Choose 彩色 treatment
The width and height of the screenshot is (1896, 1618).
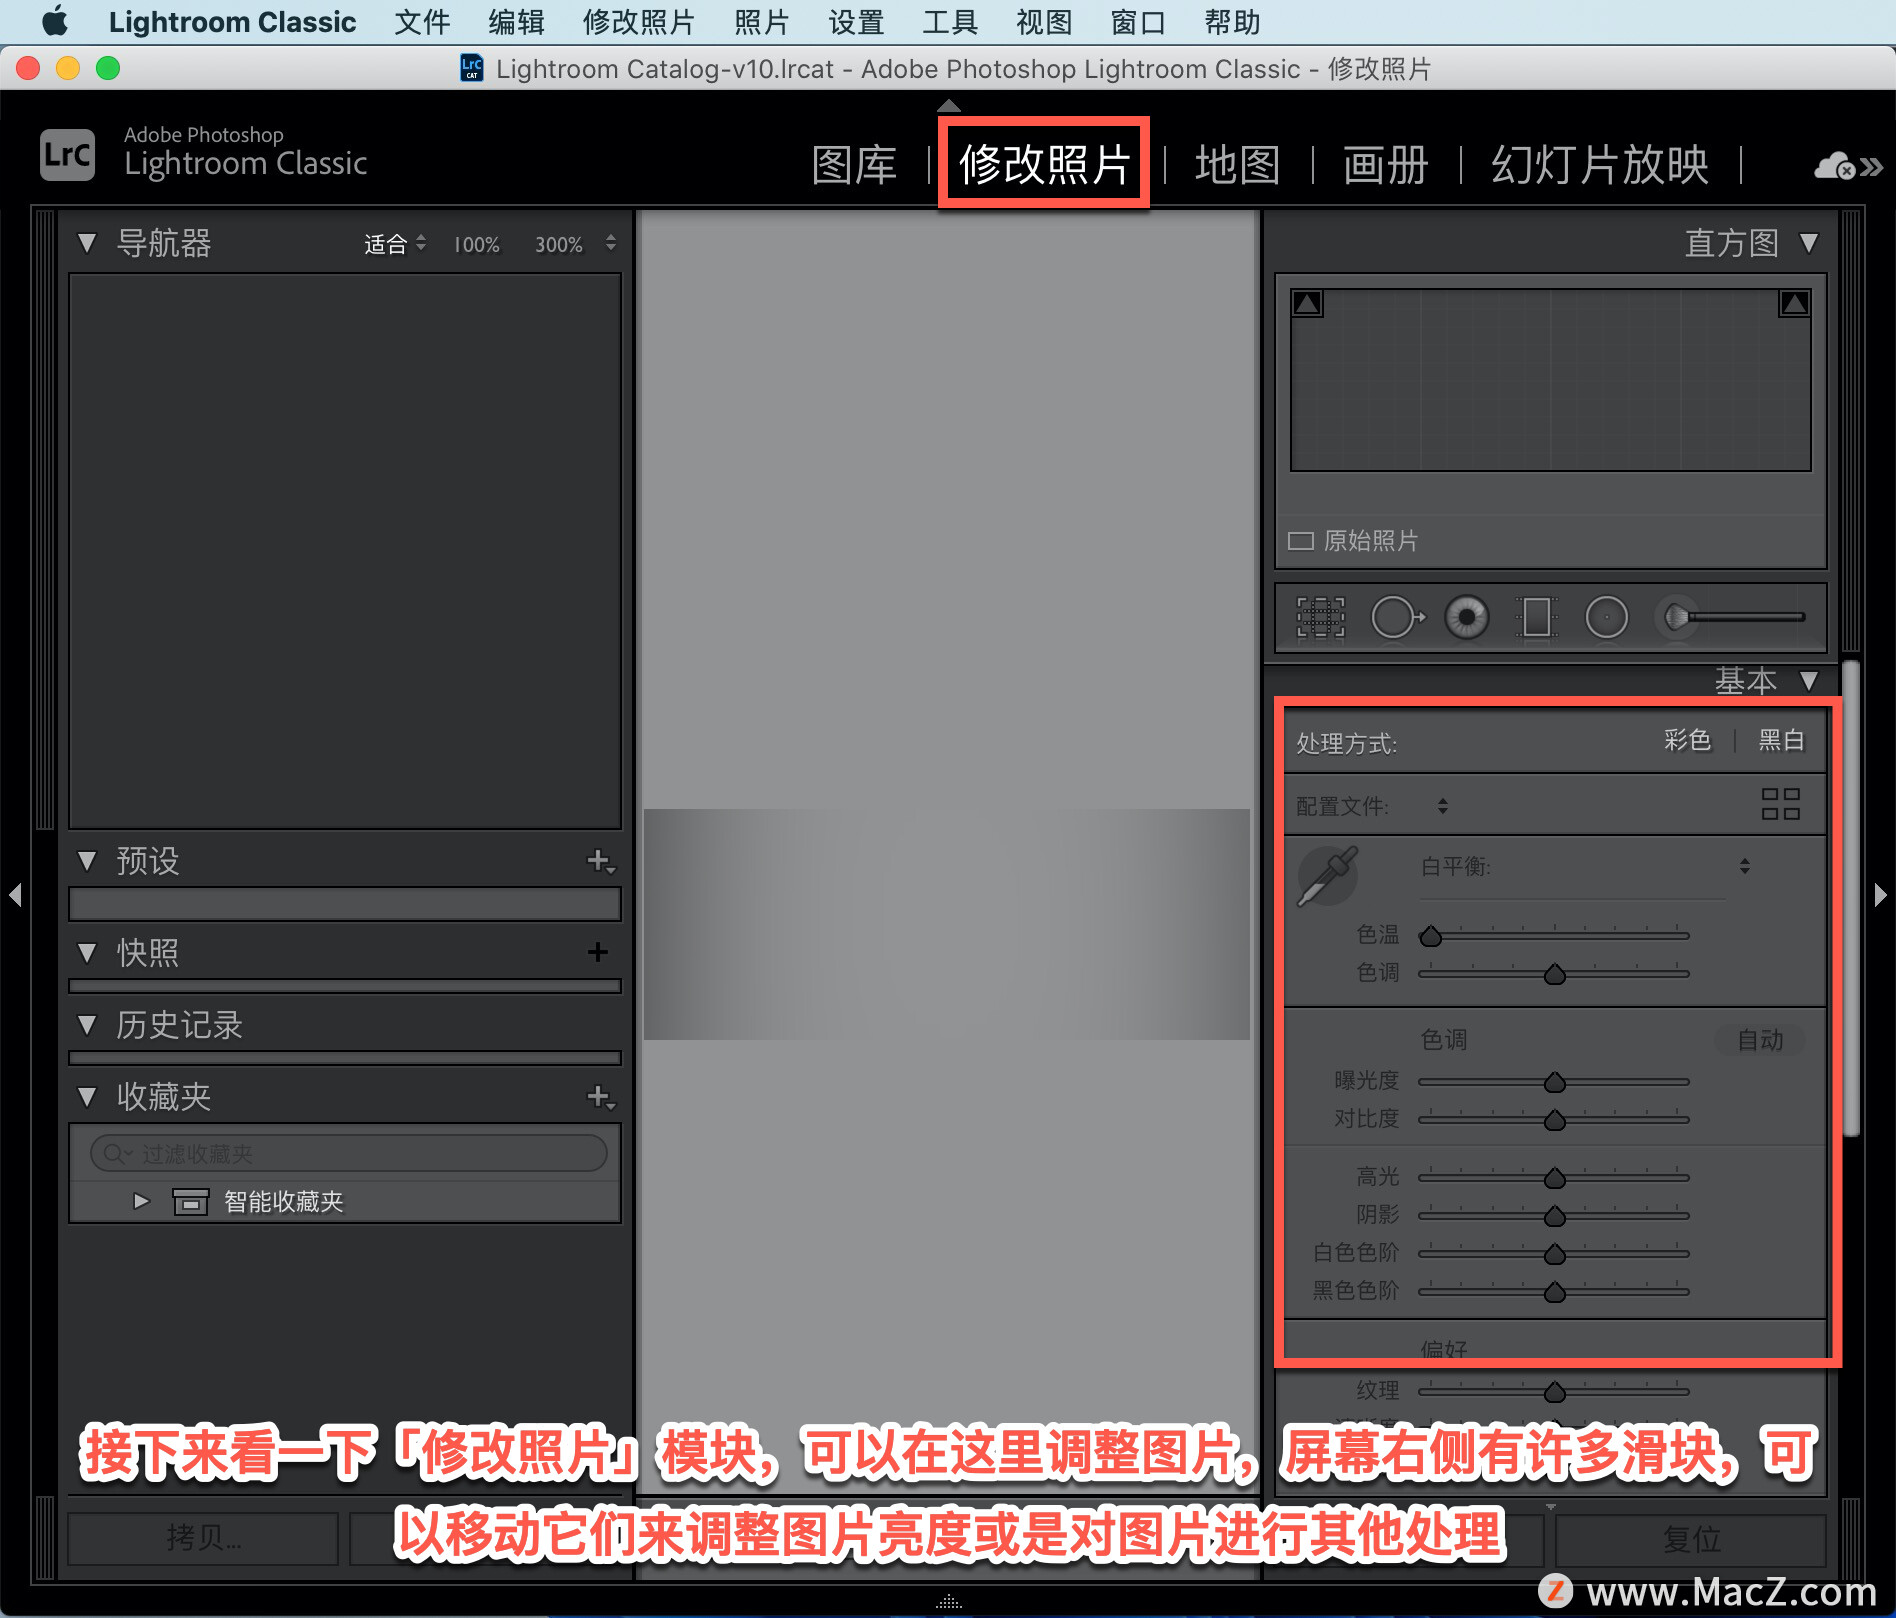click(x=1687, y=740)
